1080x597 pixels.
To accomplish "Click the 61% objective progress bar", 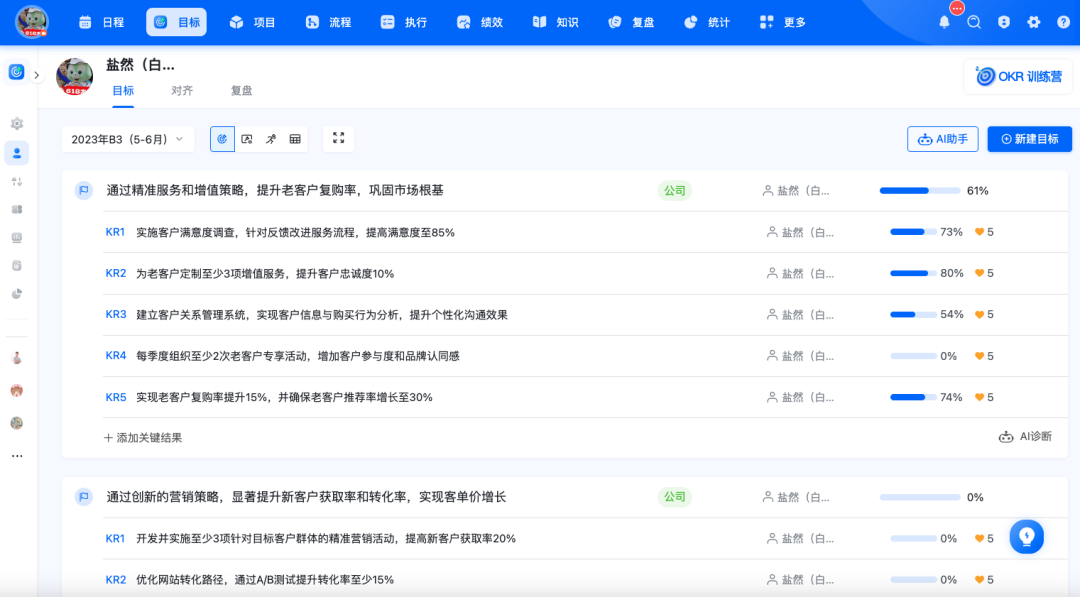I will [920, 191].
